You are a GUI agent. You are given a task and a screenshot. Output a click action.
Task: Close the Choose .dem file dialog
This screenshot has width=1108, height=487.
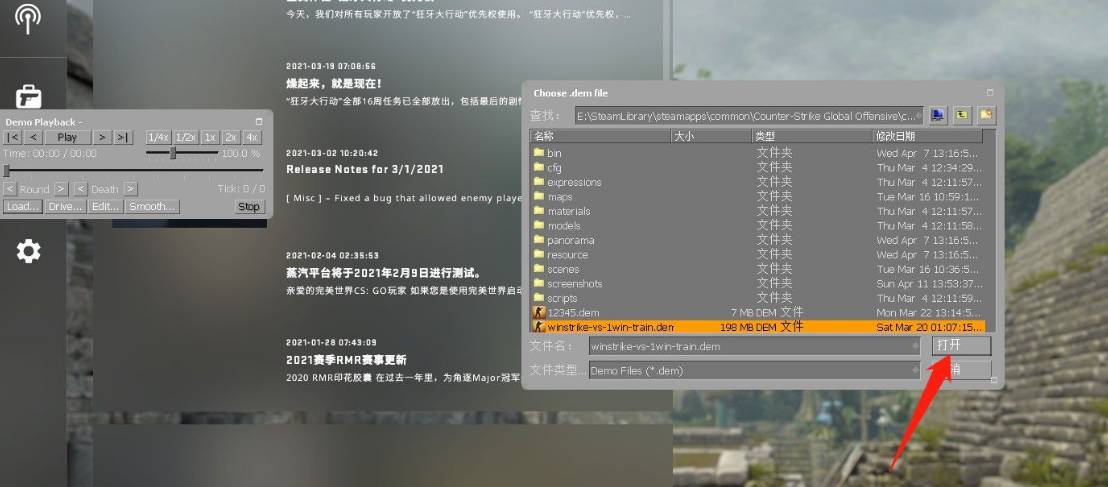(990, 92)
